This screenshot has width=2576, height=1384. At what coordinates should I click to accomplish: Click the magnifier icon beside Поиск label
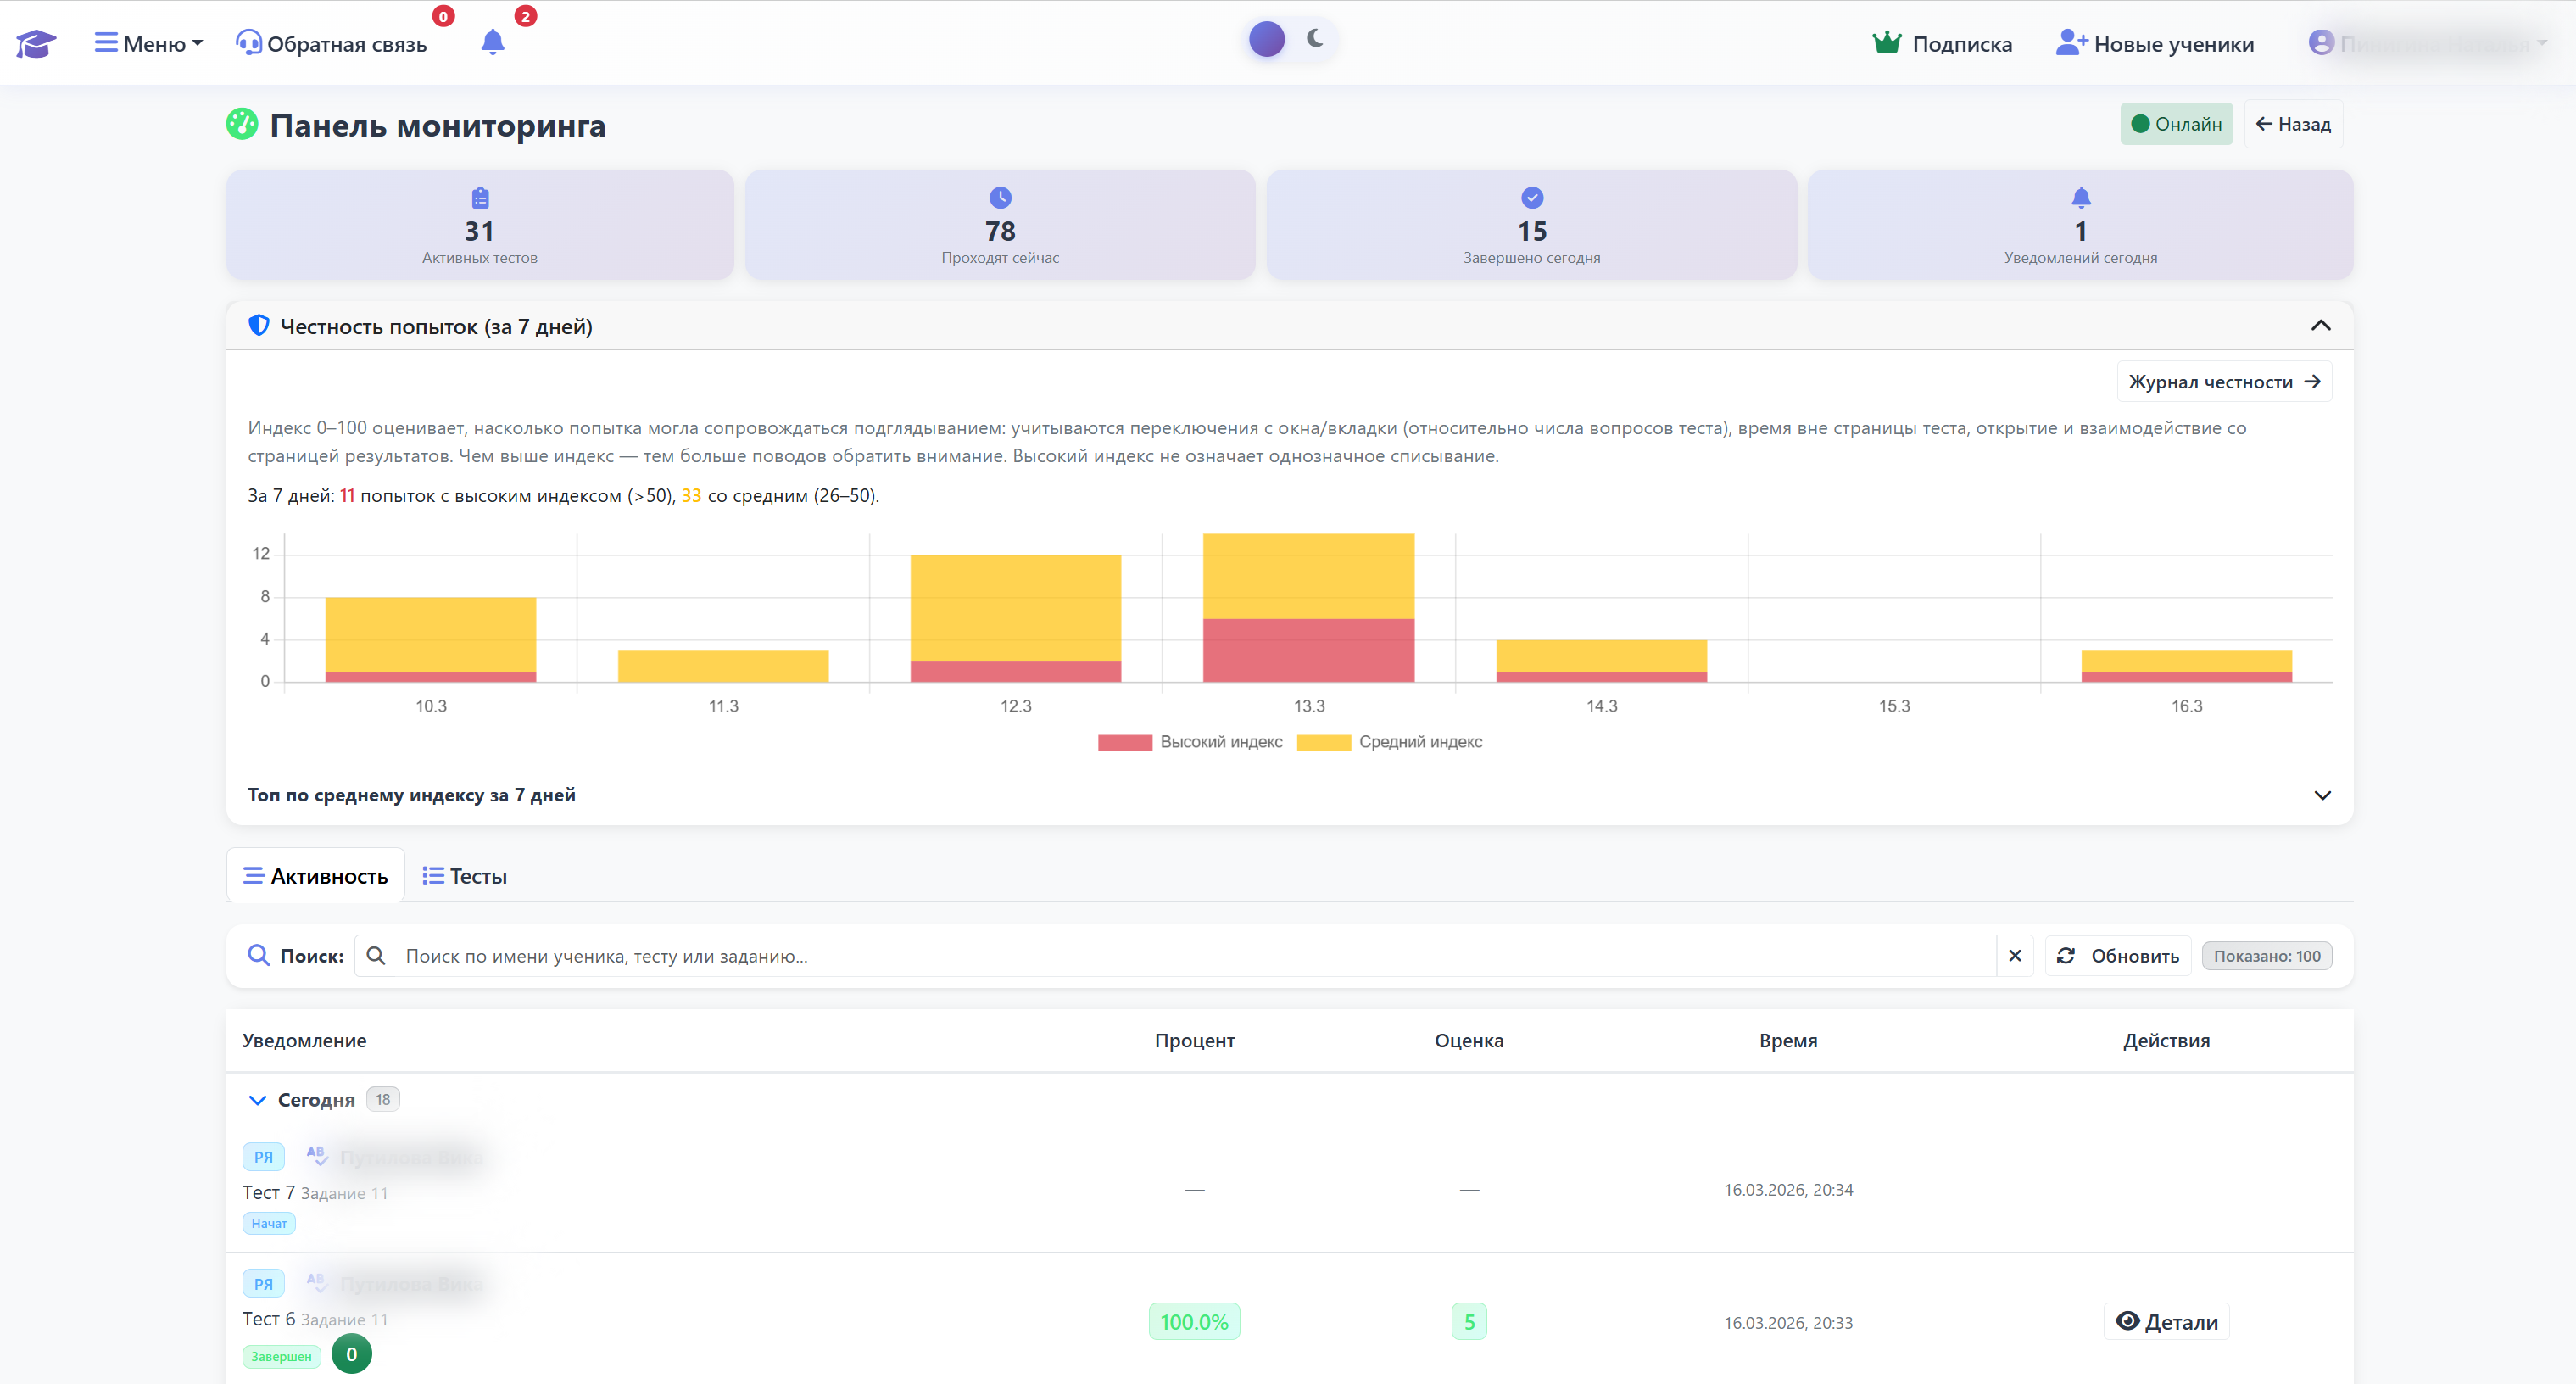(x=258, y=955)
